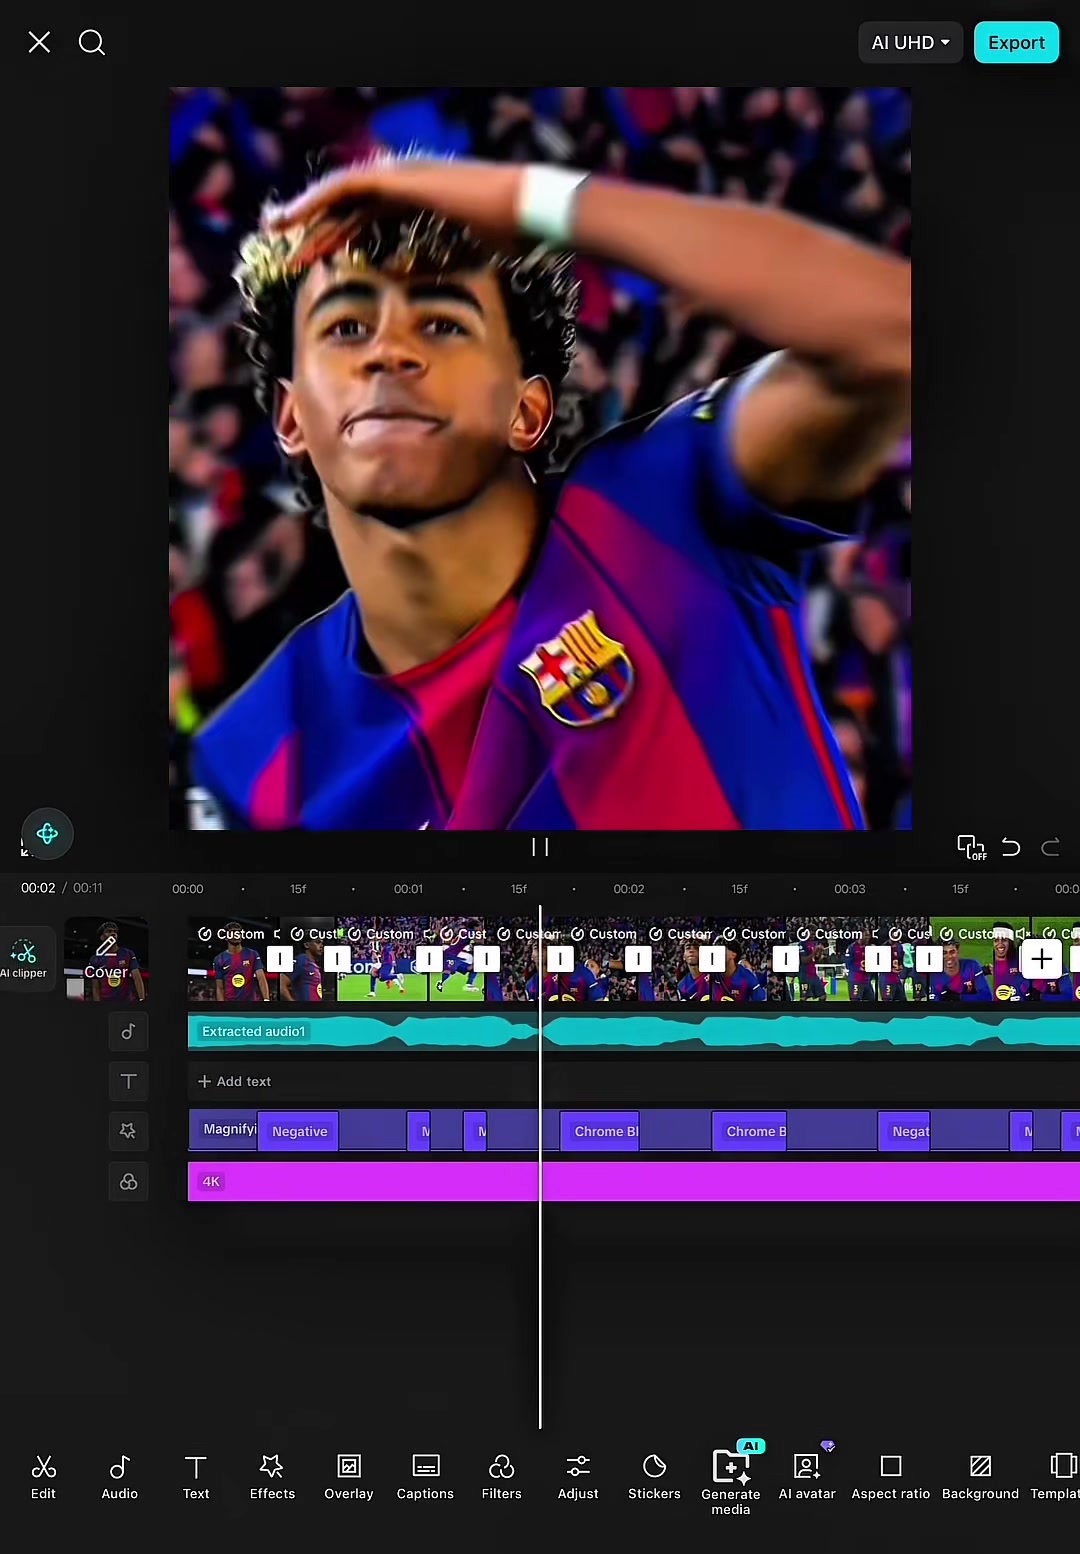Select the Negat effect clip near 00:03
The image size is (1080, 1554).
(905, 1131)
